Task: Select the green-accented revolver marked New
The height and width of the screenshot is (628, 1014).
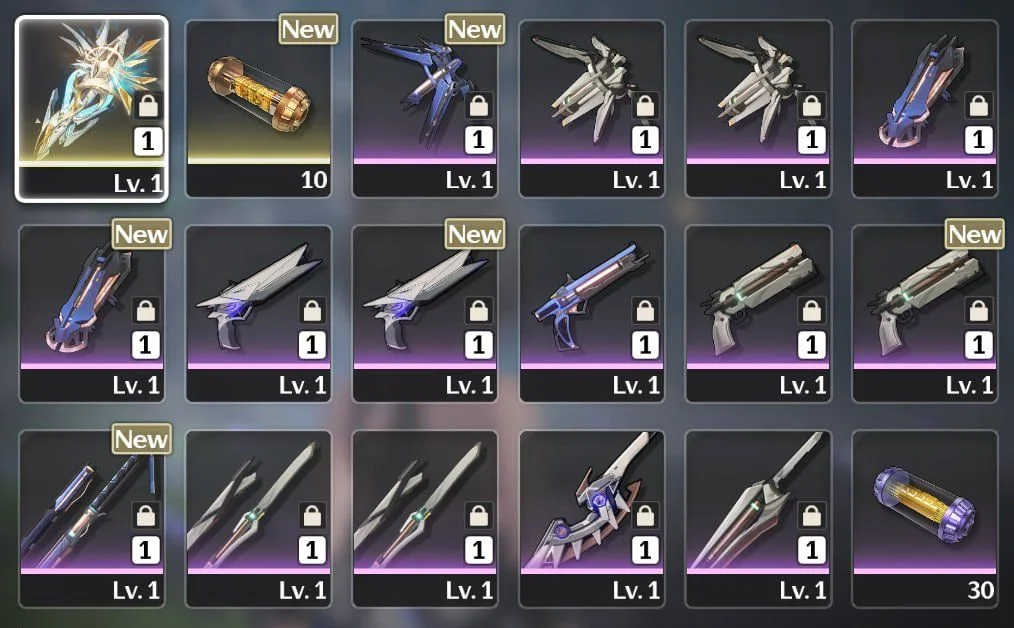Action: click(x=925, y=314)
